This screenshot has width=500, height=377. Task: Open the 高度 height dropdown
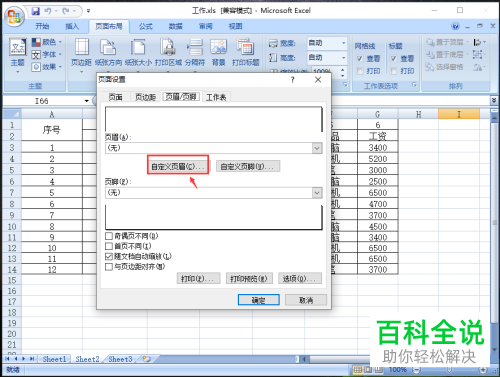coord(343,58)
